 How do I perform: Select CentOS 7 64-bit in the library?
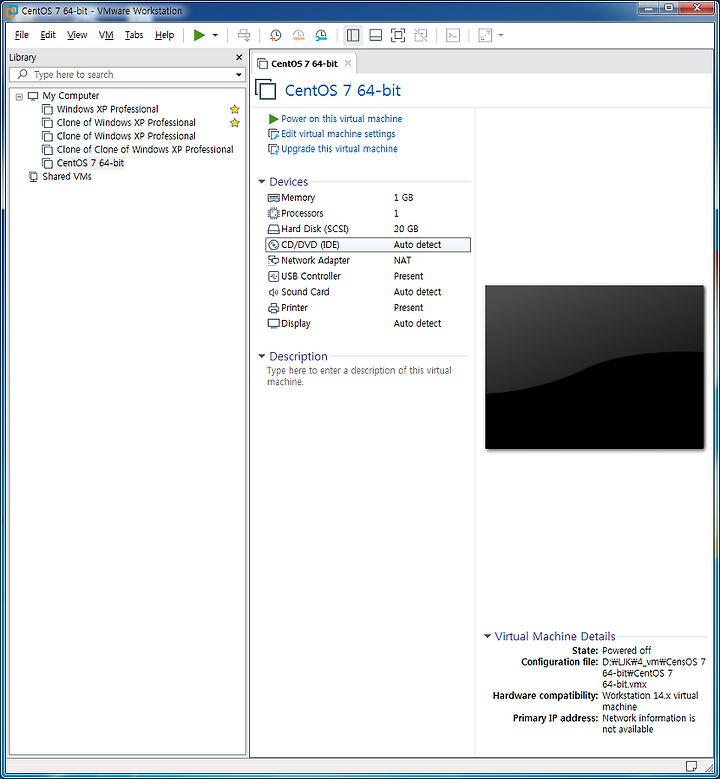(x=90, y=162)
